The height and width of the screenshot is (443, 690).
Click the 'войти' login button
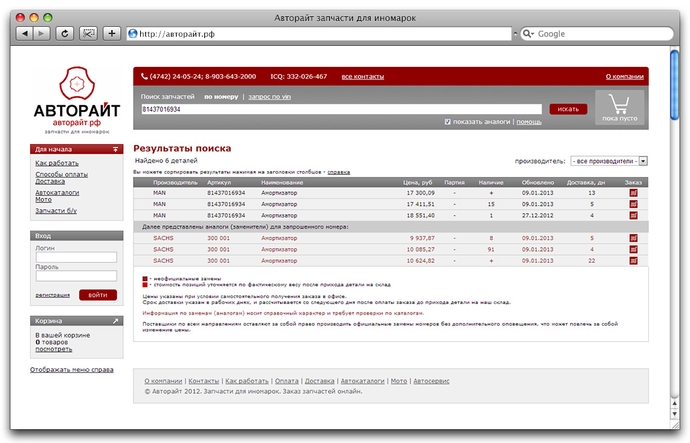98,295
